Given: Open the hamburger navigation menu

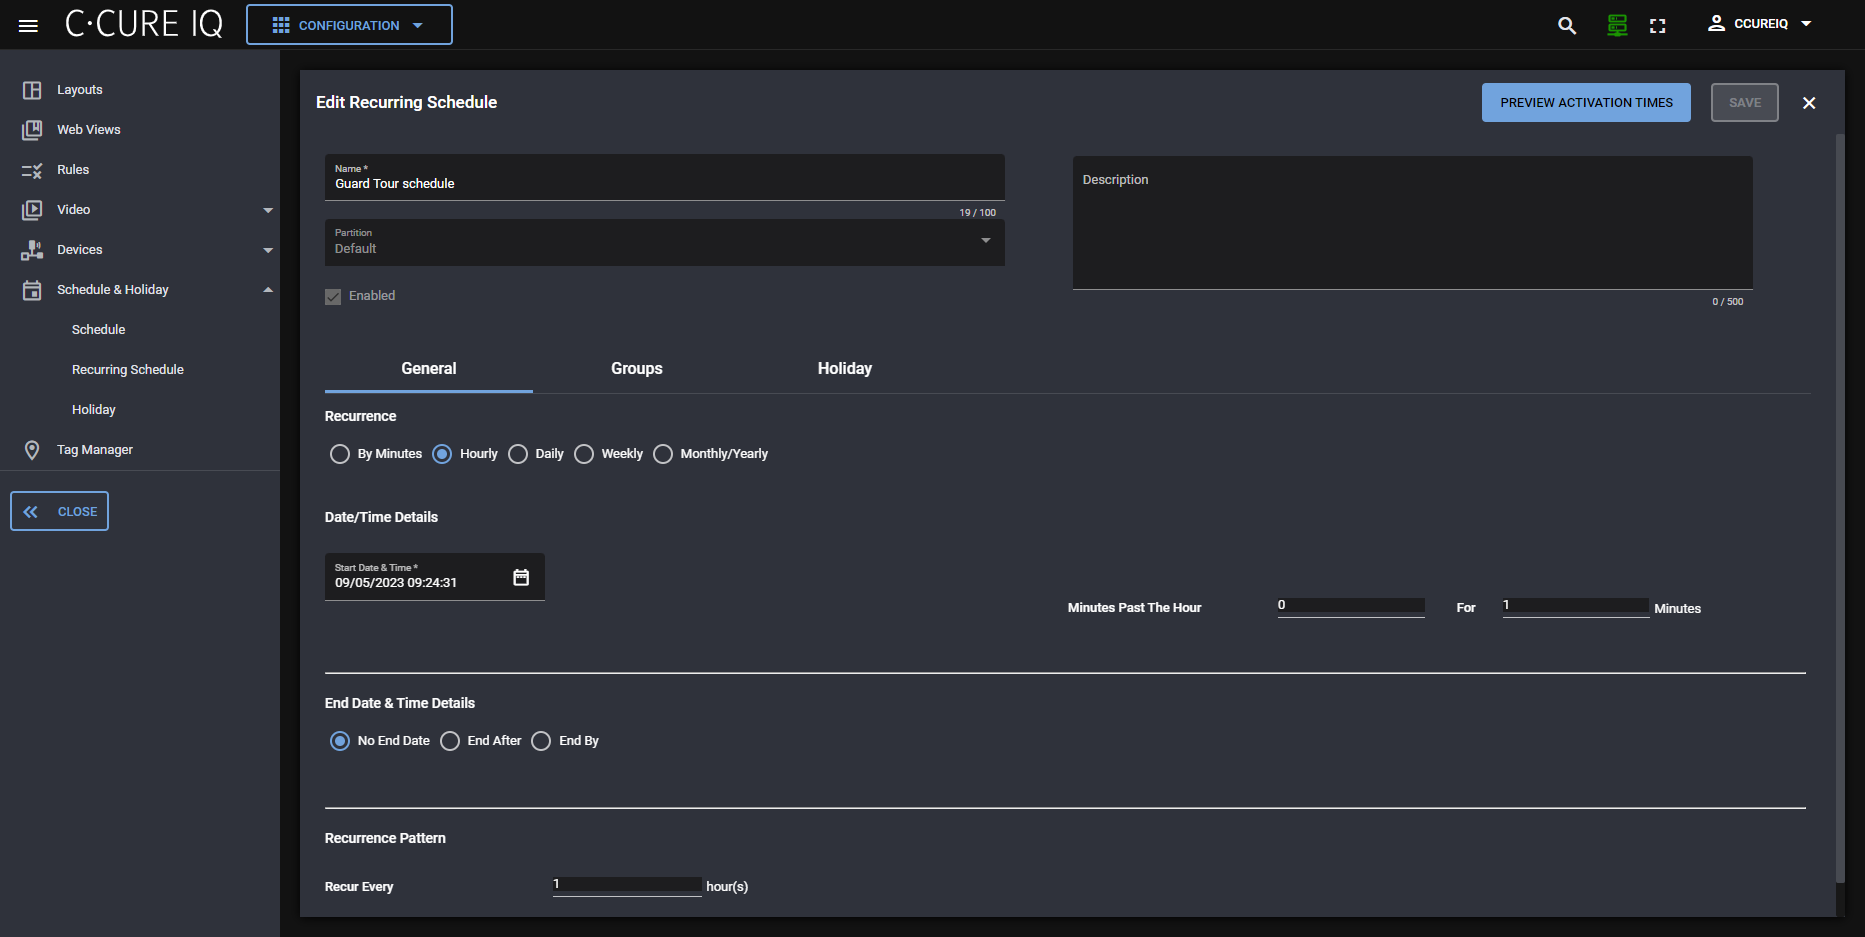Looking at the screenshot, I should click(28, 25).
